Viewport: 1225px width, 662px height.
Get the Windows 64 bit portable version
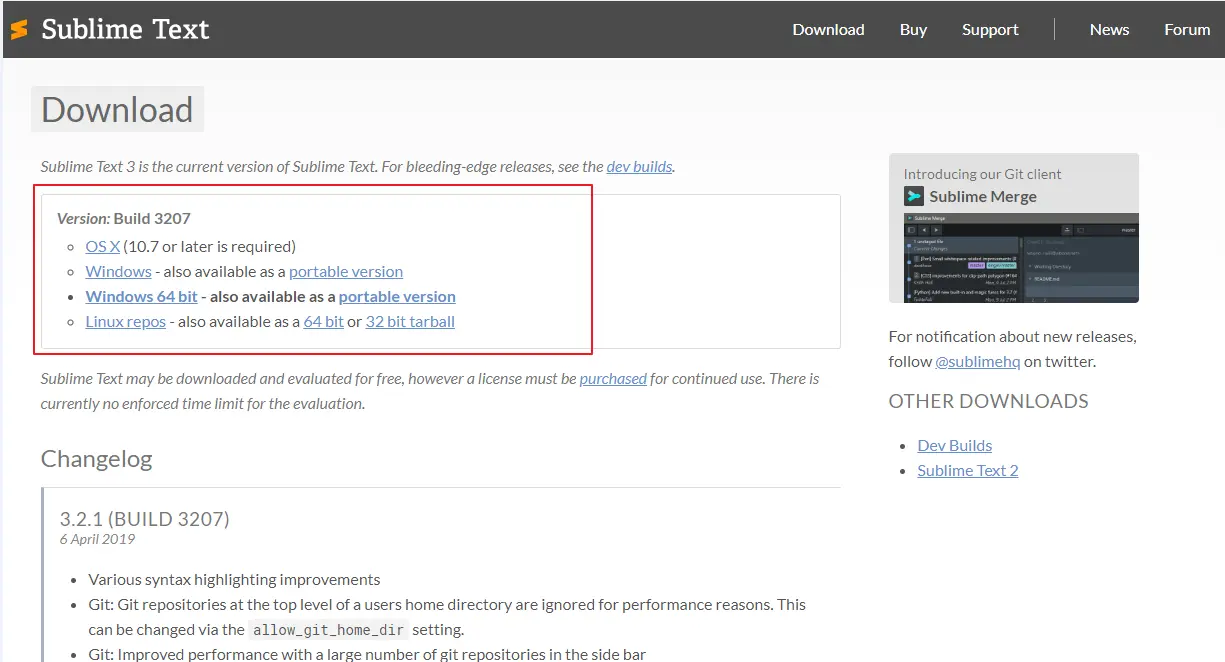[x=397, y=296]
